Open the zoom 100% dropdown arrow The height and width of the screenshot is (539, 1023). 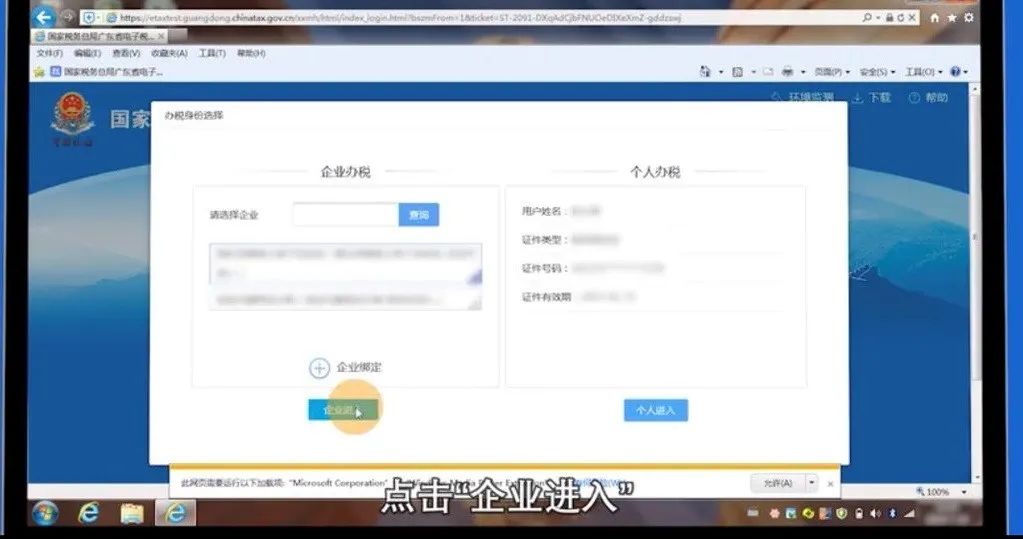(964, 492)
